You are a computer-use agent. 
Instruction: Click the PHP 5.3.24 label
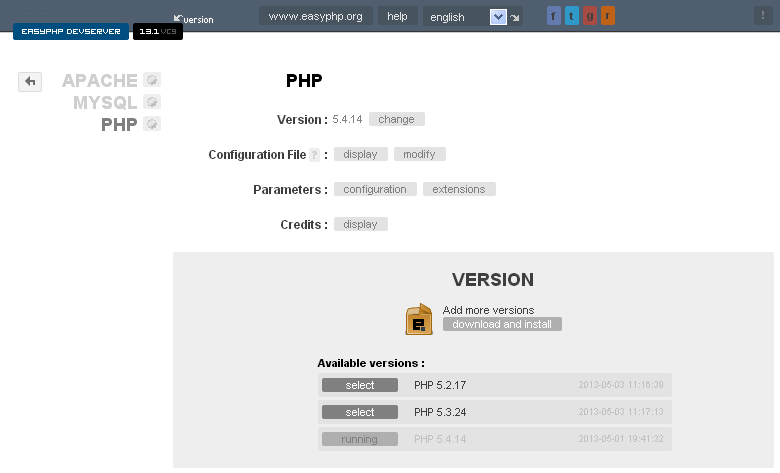coord(440,412)
